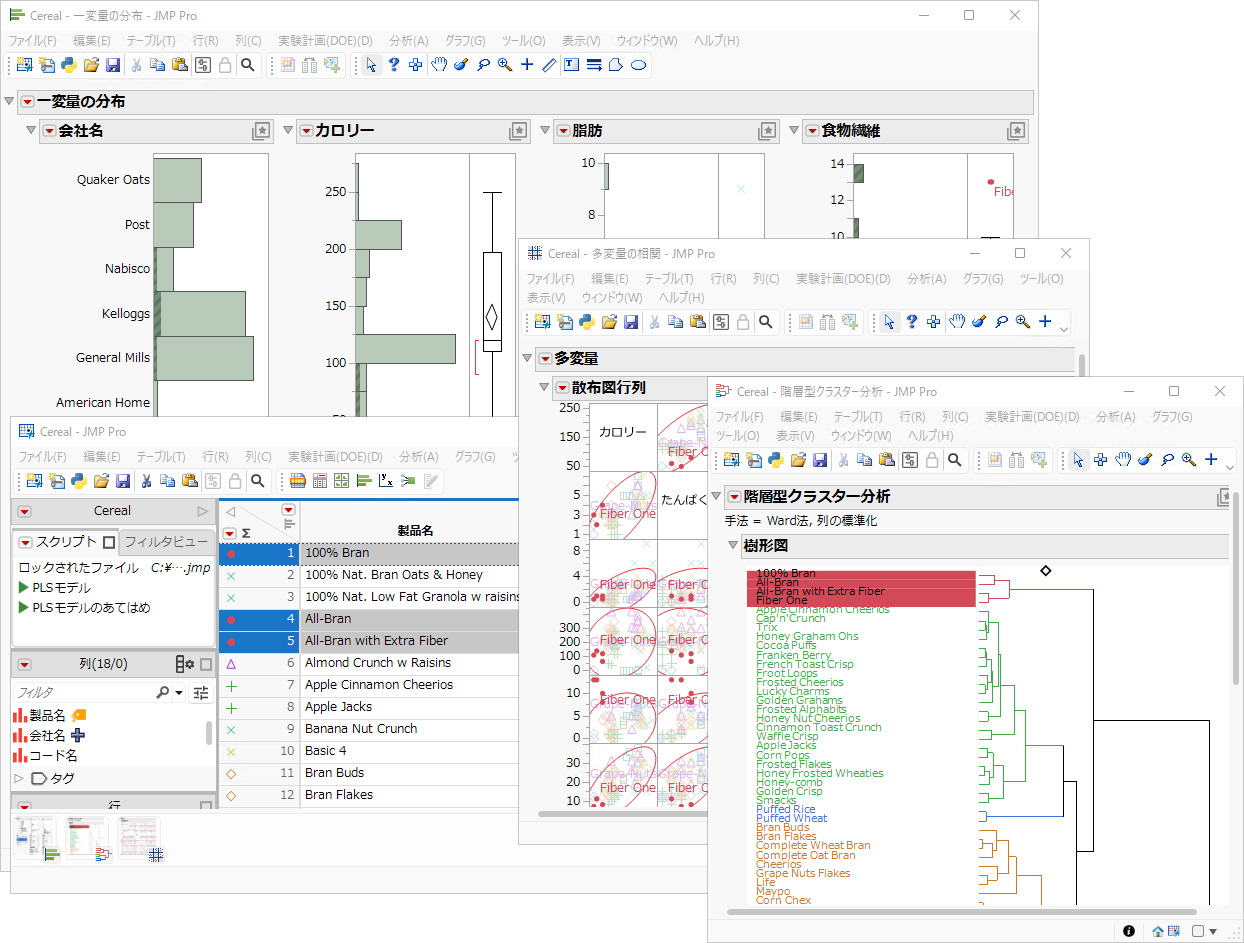The width and height of the screenshot is (1244, 943).
Task: Collapse the 一変量の分布 outline with gray triangle
Action: [9, 102]
